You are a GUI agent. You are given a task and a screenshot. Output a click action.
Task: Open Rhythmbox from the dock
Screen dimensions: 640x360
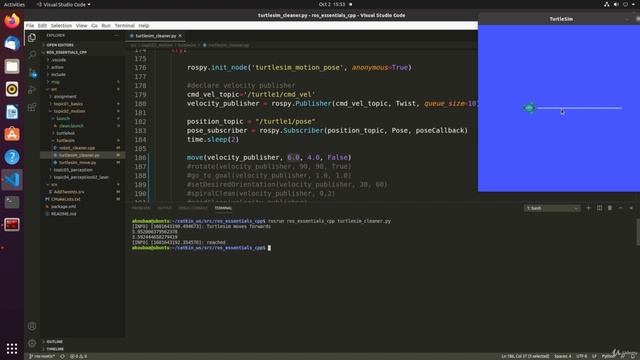[x=12, y=89]
